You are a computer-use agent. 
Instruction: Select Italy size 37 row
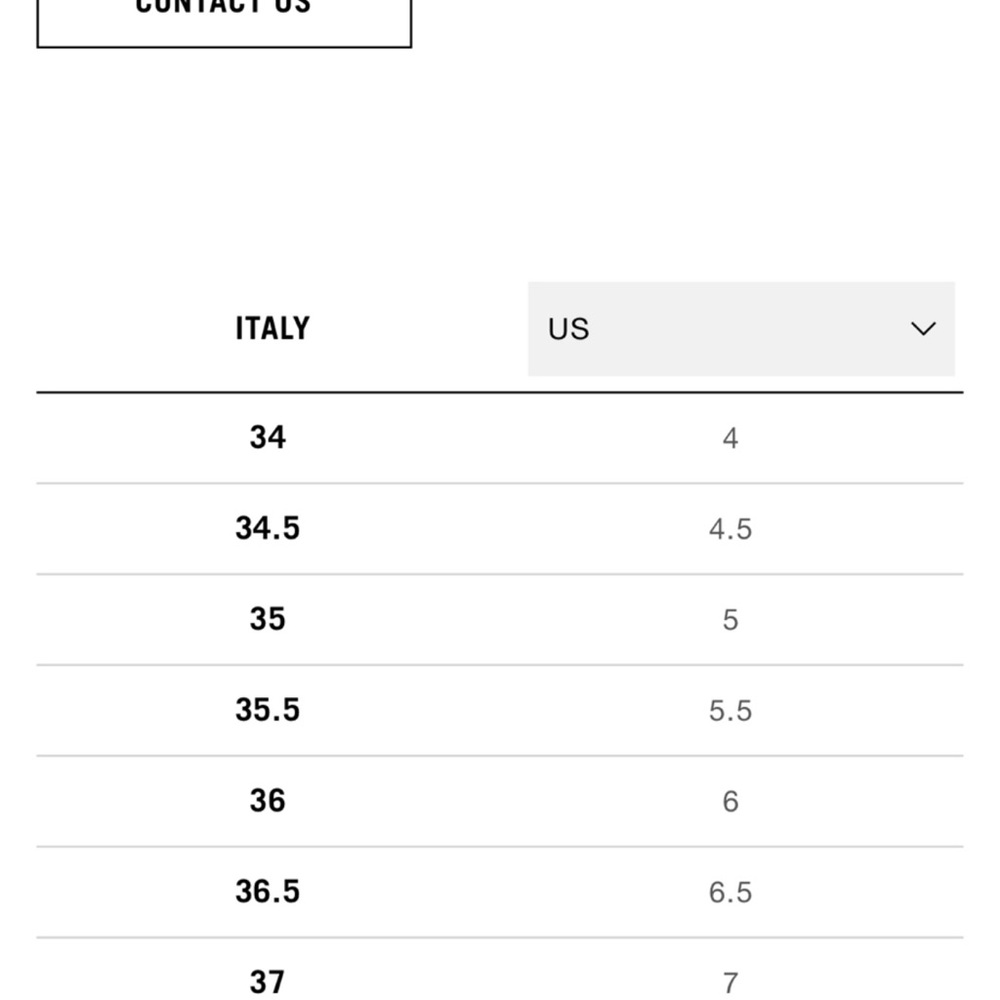pos(499,969)
